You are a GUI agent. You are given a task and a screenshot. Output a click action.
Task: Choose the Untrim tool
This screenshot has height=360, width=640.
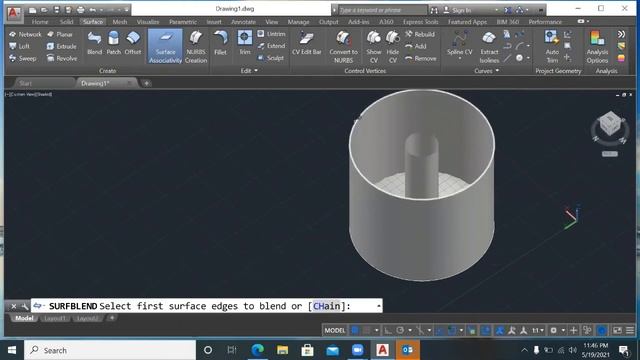[x=271, y=34]
